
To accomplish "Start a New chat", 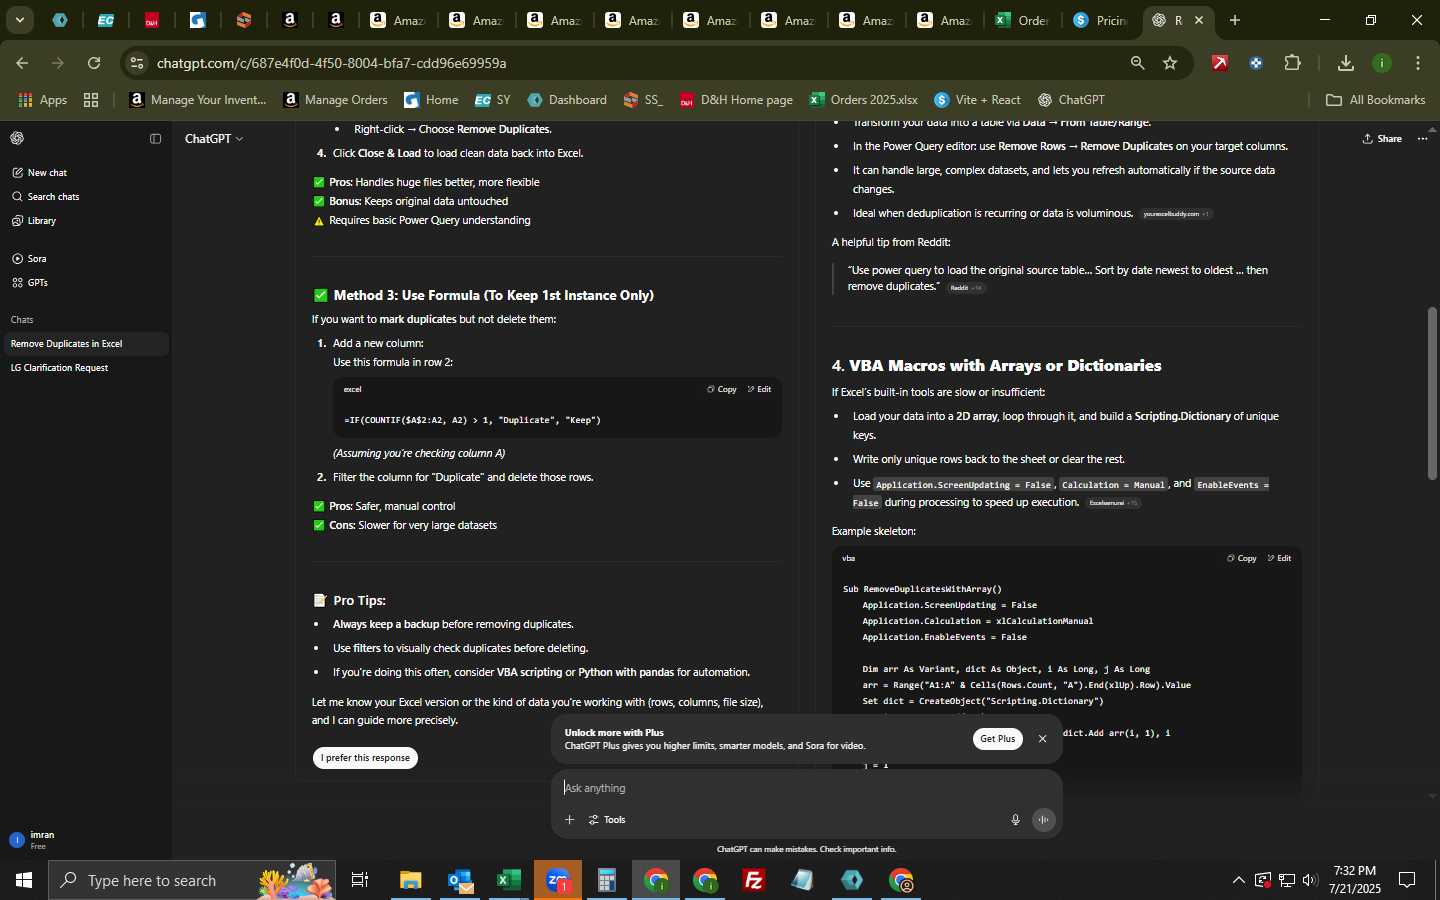I will [40, 172].
